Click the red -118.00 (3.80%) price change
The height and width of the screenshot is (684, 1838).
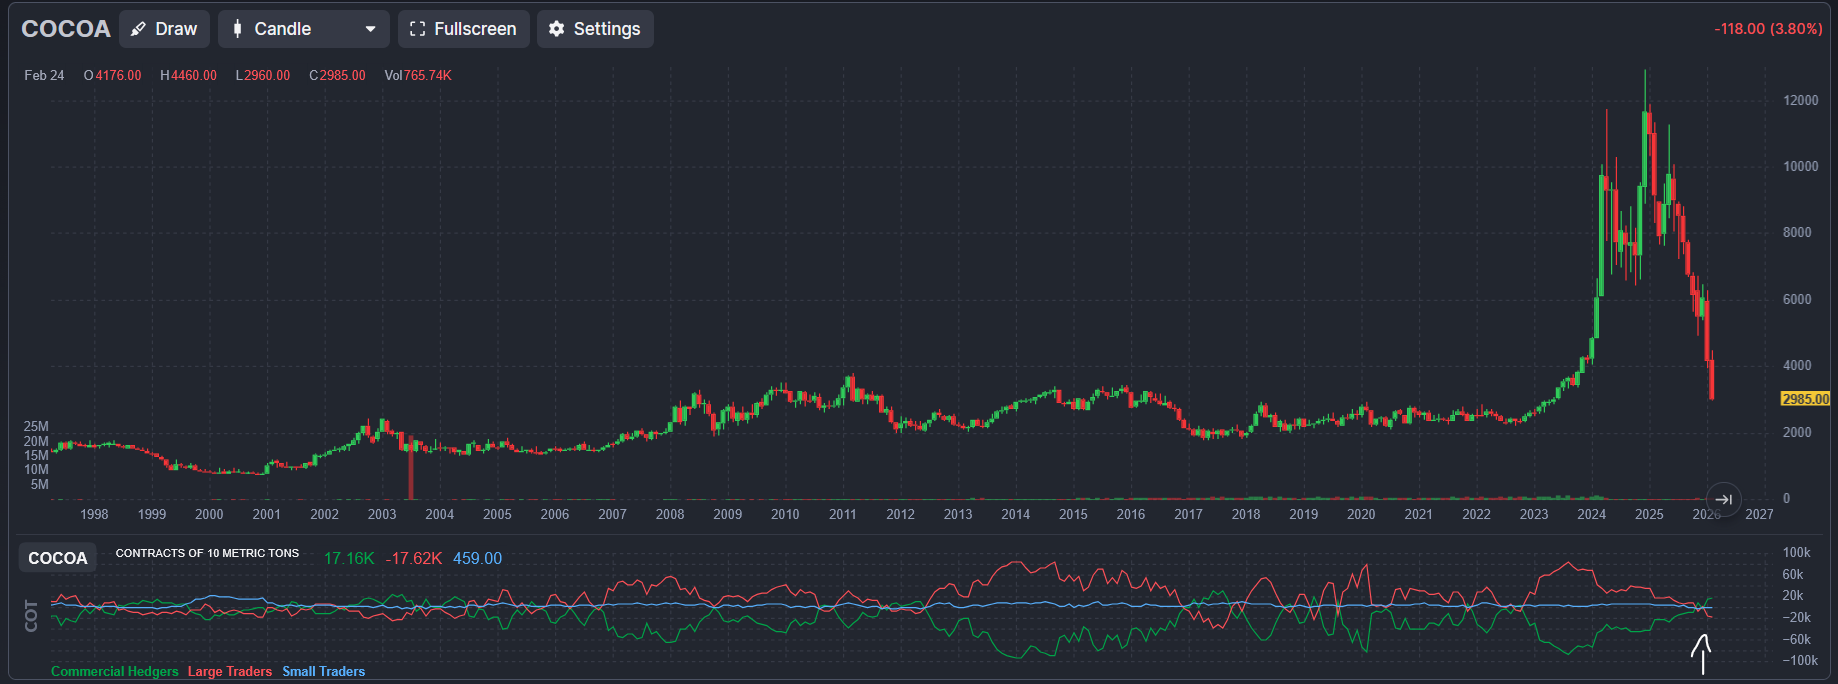click(x=1767, y=29)
